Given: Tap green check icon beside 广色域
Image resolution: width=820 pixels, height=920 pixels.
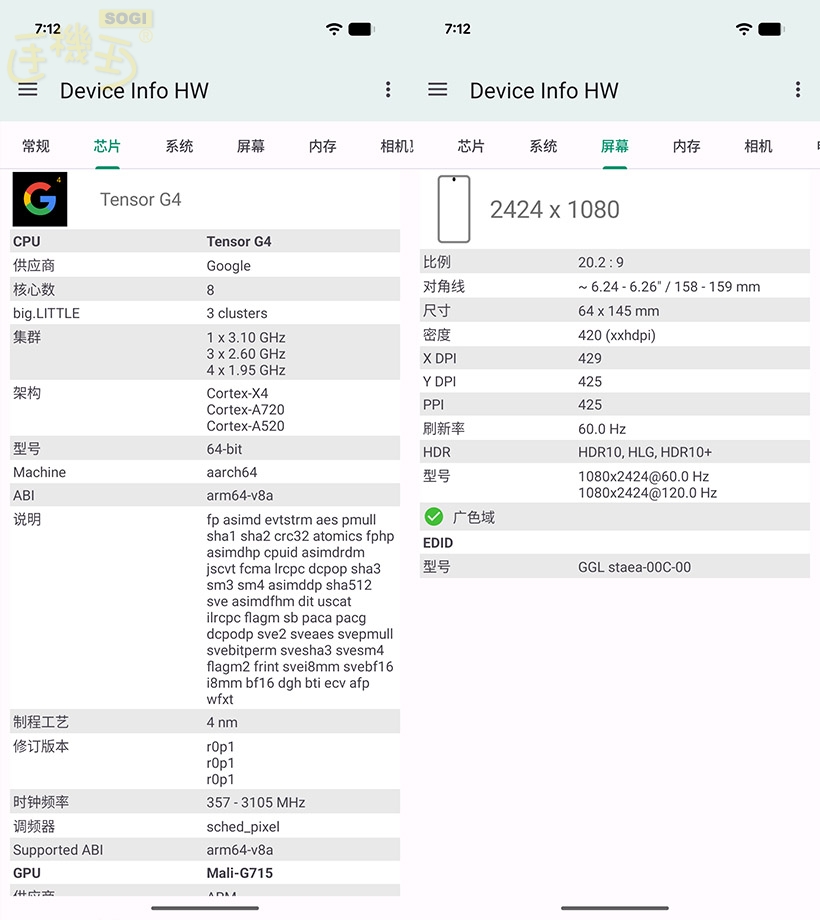Looking at the screenshot, I should click(434, 517).
